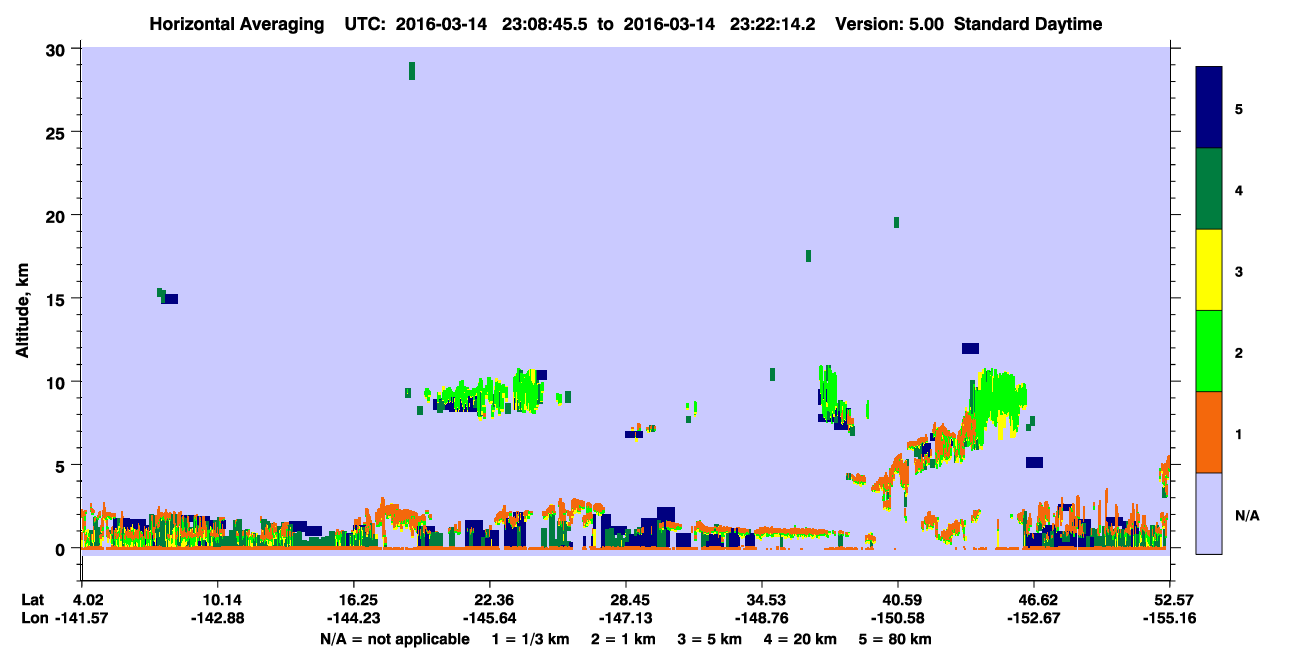The width and height of the screenshot is (1300, 667).
Task: Click the longitude value -155.16
Action: pyautogui.click(x=1169, y=618)
